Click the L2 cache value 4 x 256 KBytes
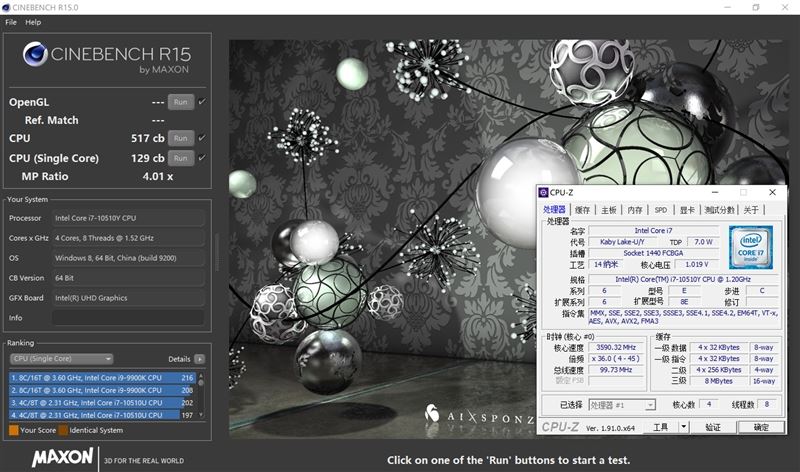Viewport: 800px width, 472px height. pyautogui.click(x=718, y=369)
